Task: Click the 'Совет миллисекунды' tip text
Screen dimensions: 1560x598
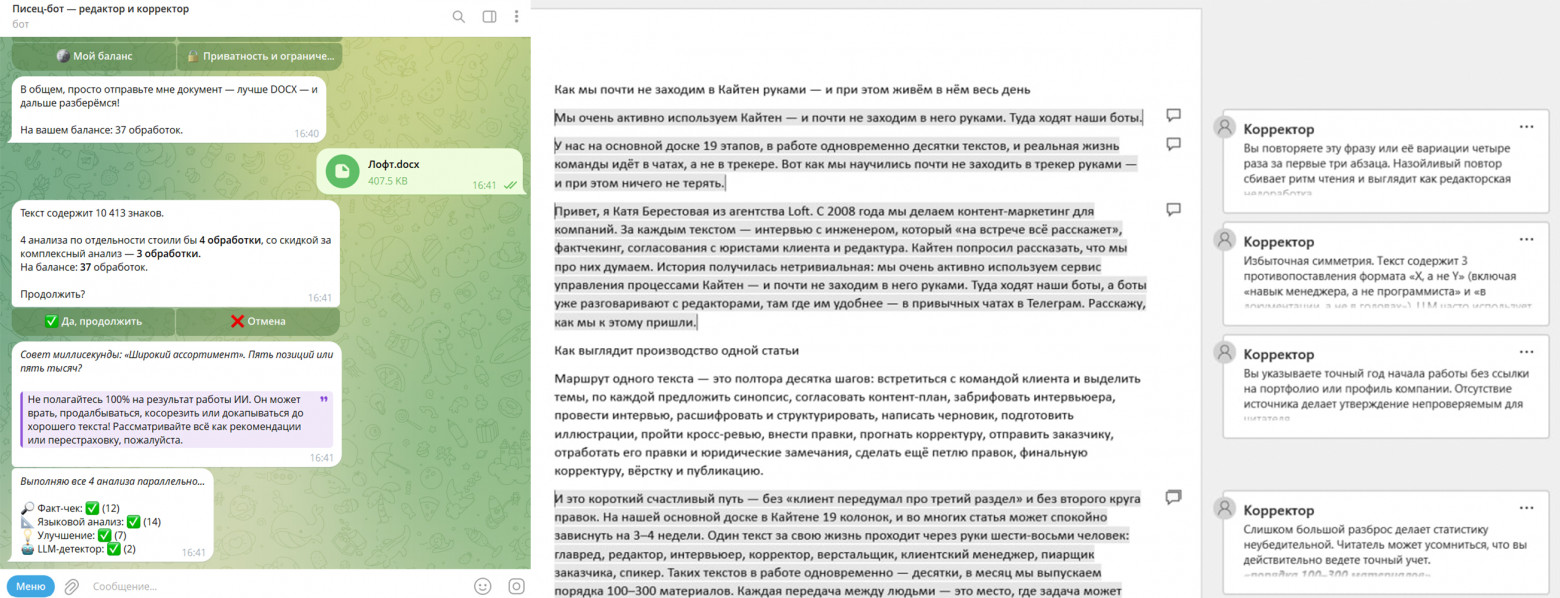Action: [175, 362]
